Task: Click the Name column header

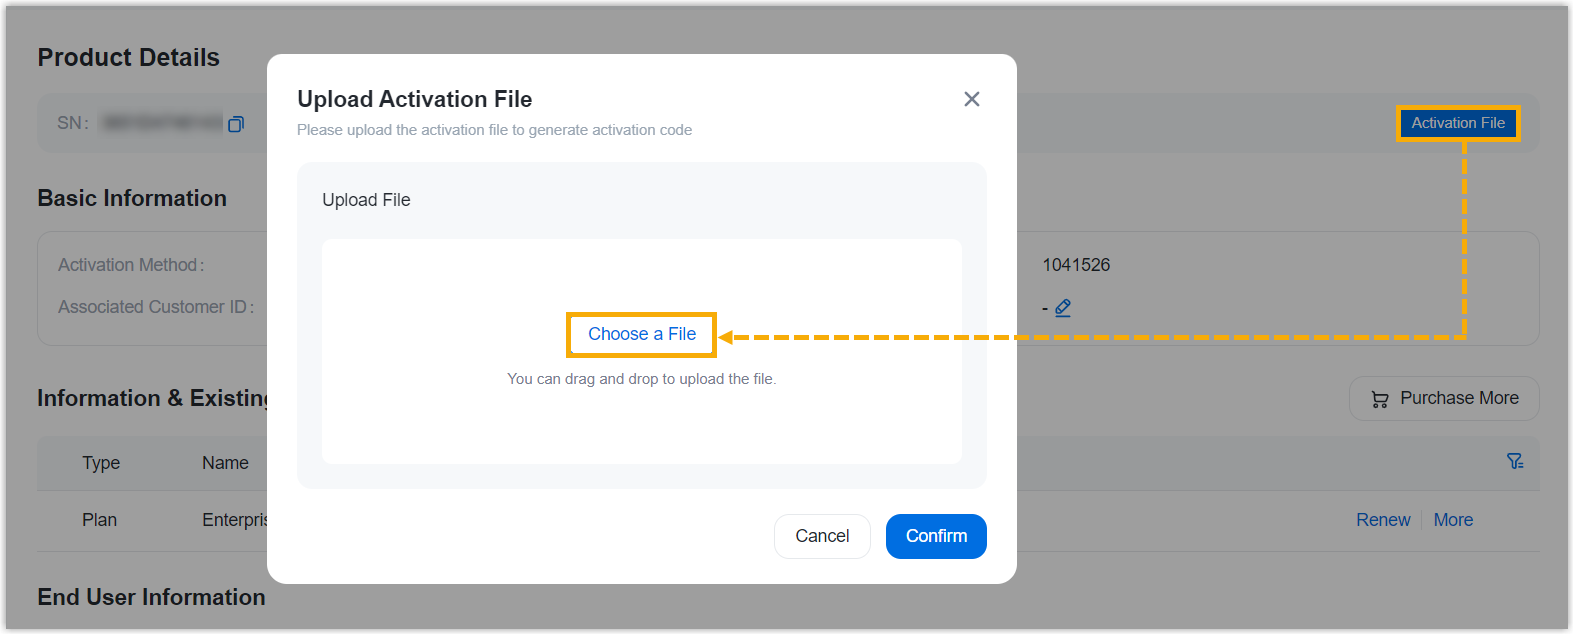Action: tap(225, 463)
